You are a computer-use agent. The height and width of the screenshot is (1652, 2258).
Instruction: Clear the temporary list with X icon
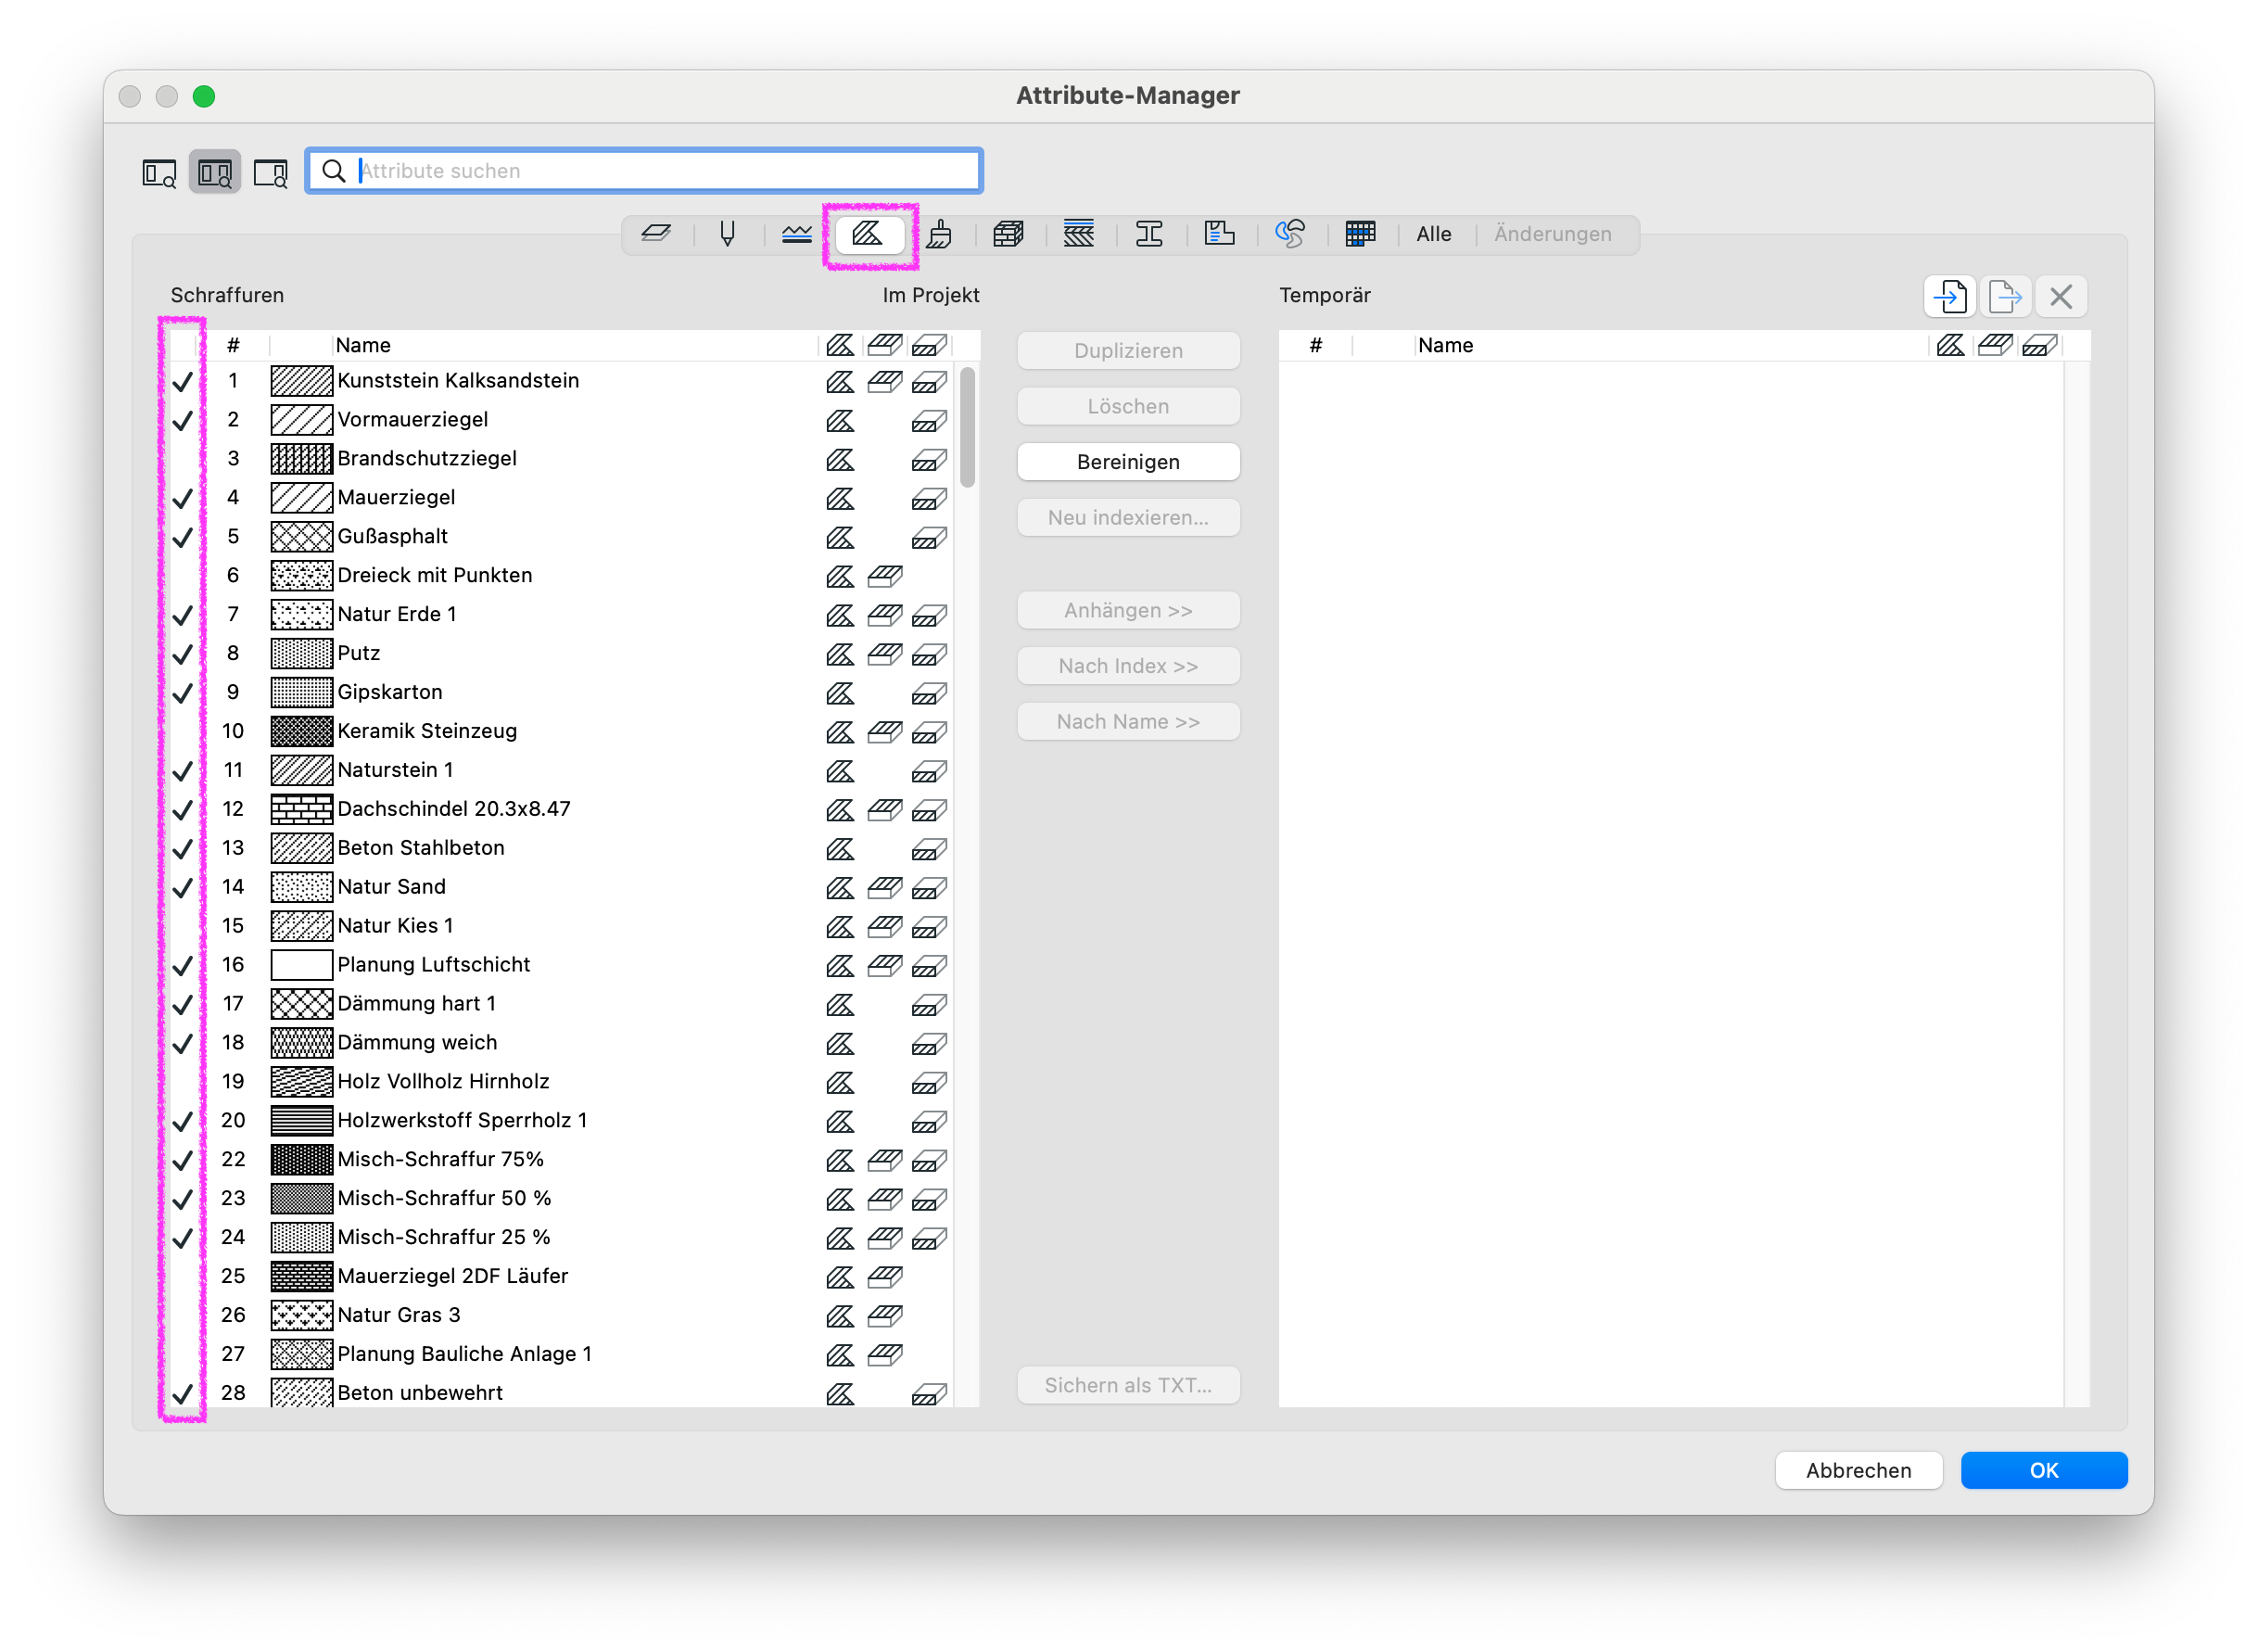(x=2061, y=297)
